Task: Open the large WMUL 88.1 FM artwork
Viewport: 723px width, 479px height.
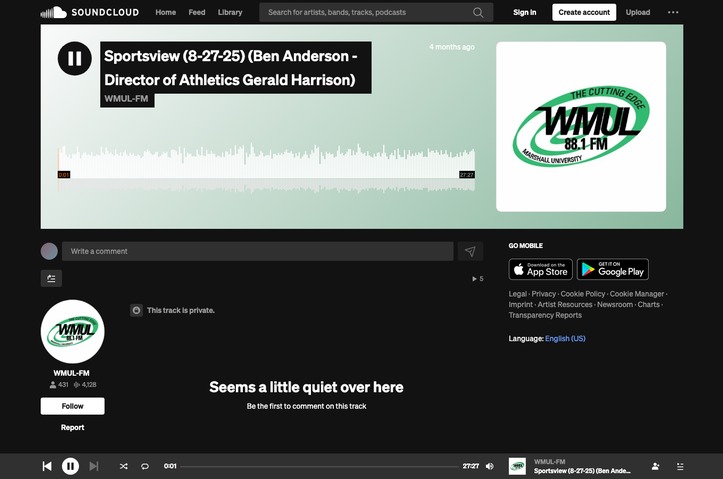Action: tap(581, 127)
